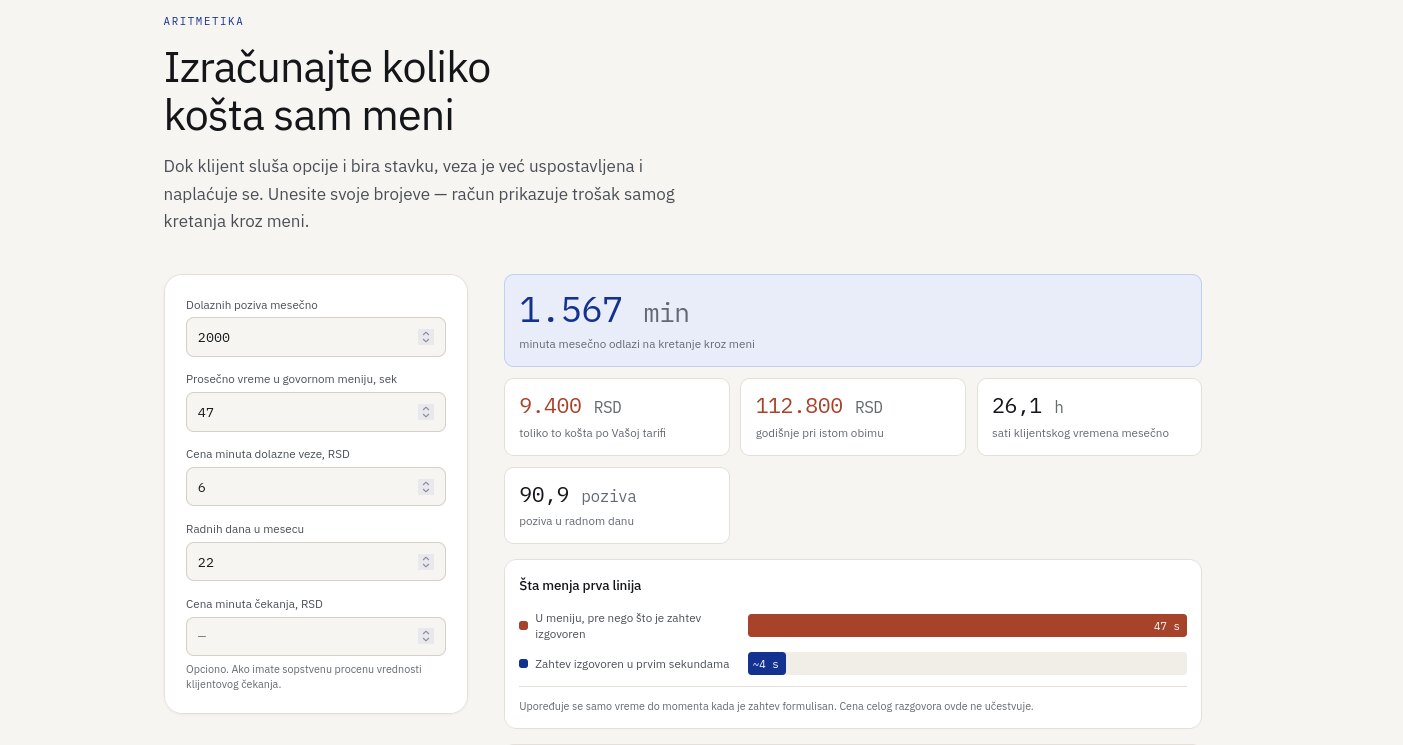Click the stepper icon for incoming calls field
The width and height of the screenshot is (1403, 745).
426,337
